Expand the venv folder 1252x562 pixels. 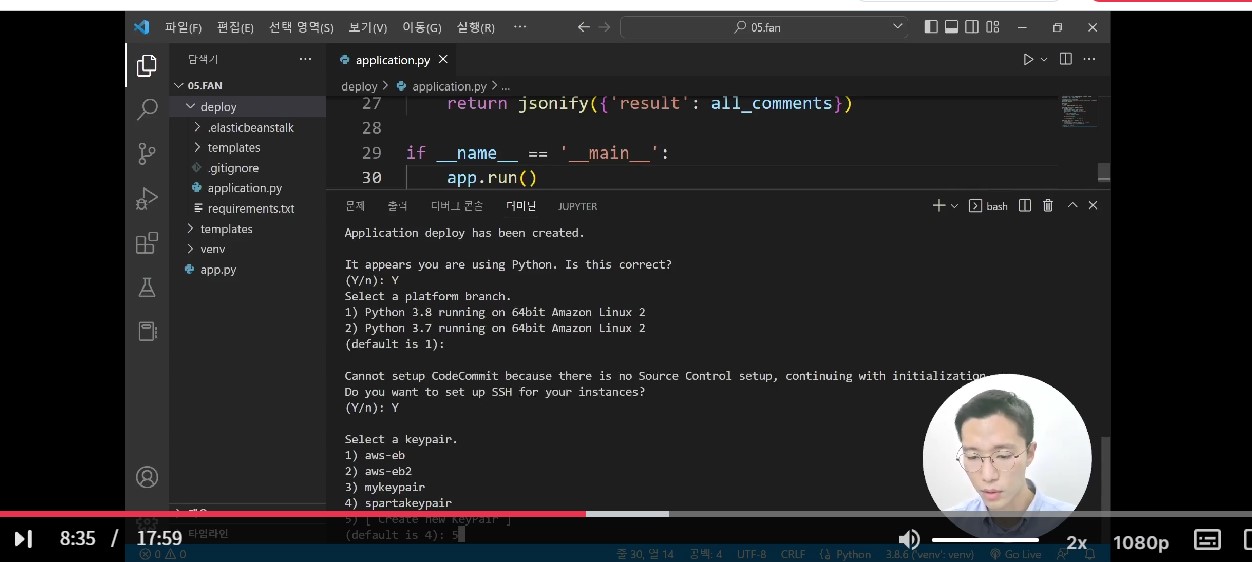[x=248, y=249]
